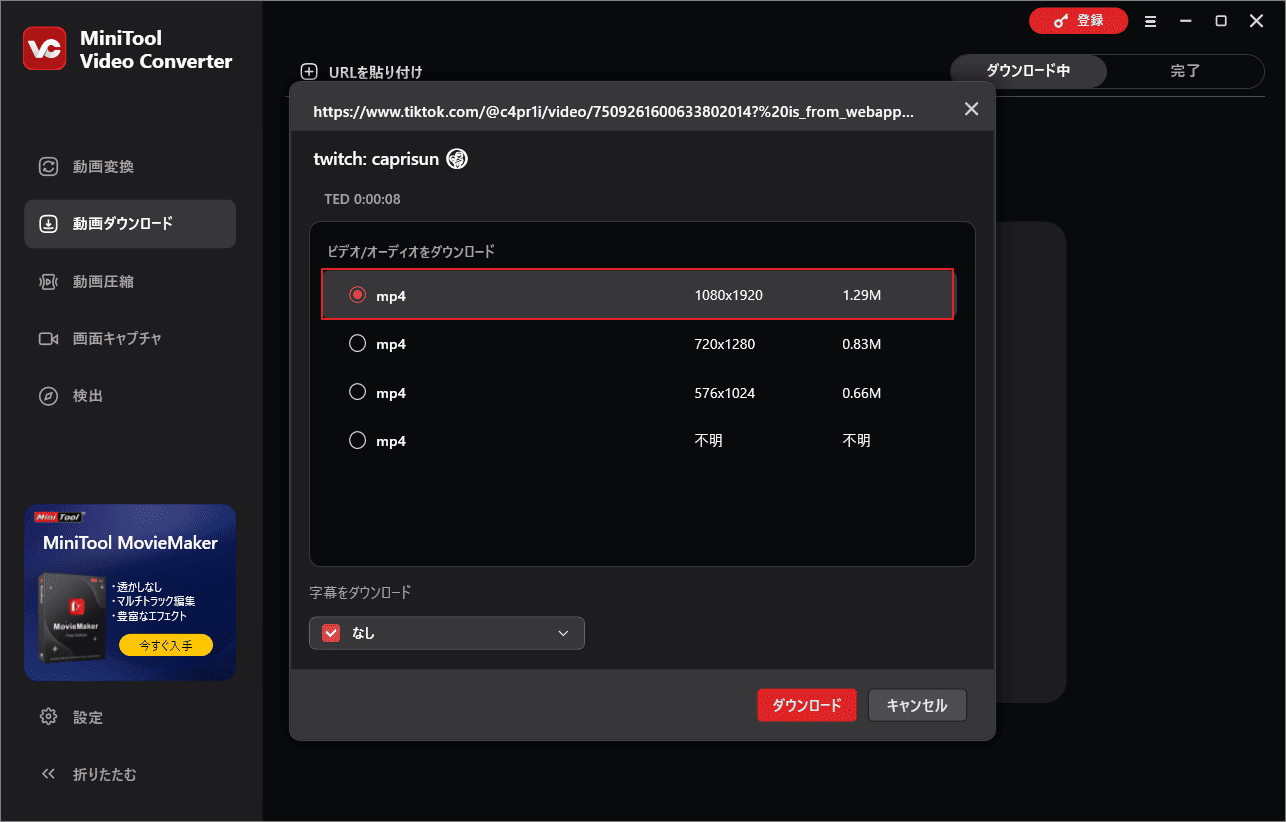Open the hamburger menu icon in title bar
Viewport: 1286px width, 822px height.
(1150, 21)
